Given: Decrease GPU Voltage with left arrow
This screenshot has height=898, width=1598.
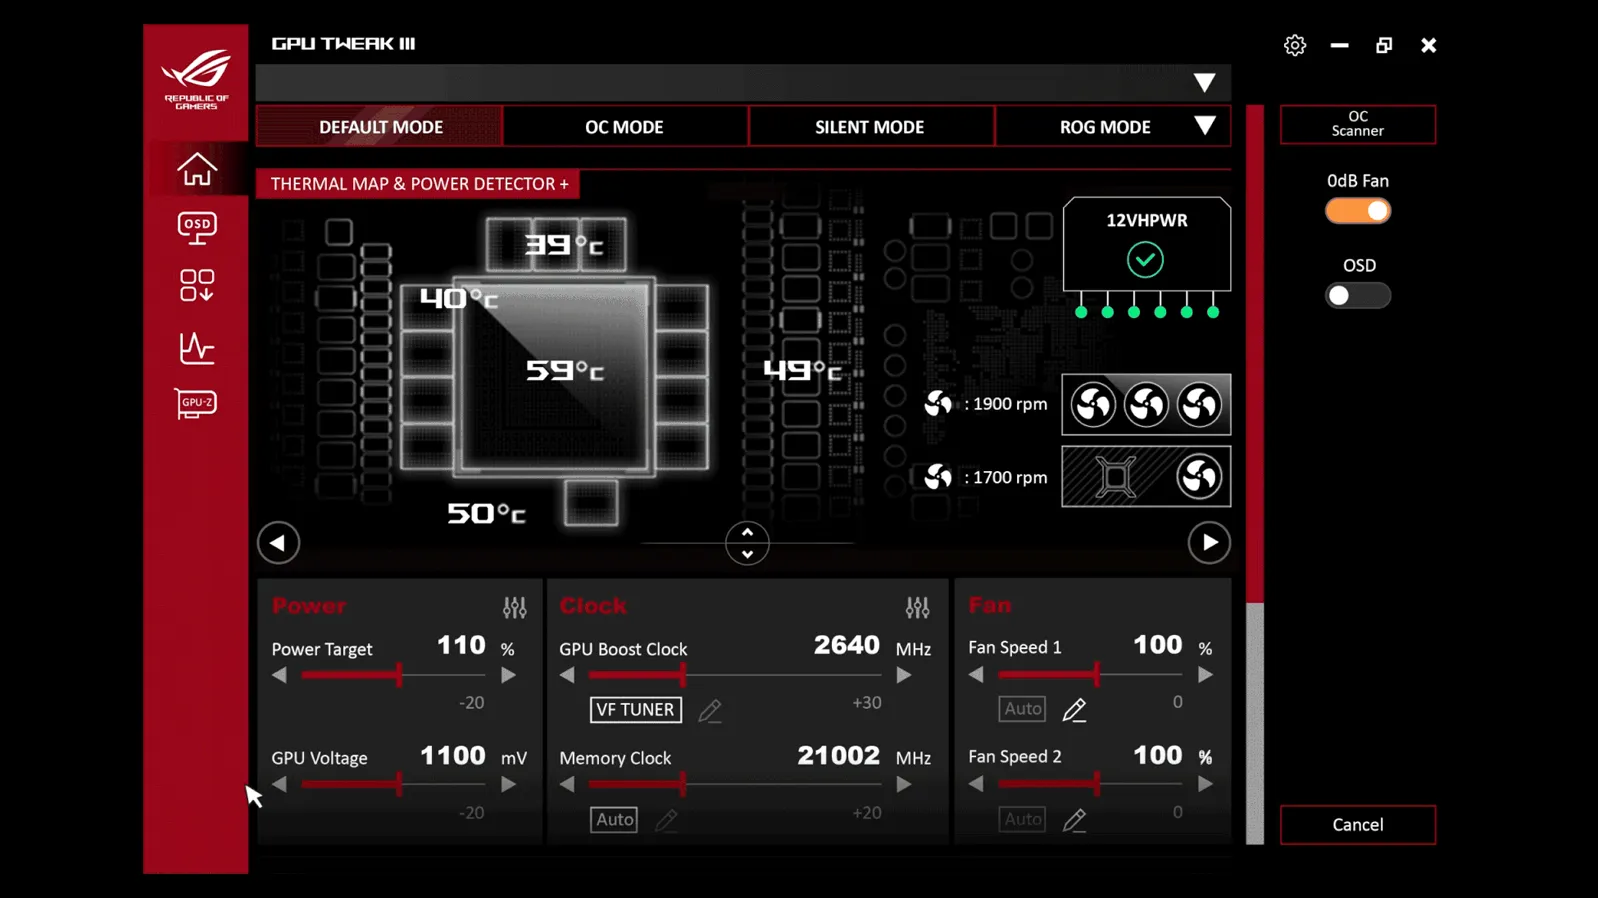Looking at the screenshot, I should pyautogui.click(x=279, y=785).
